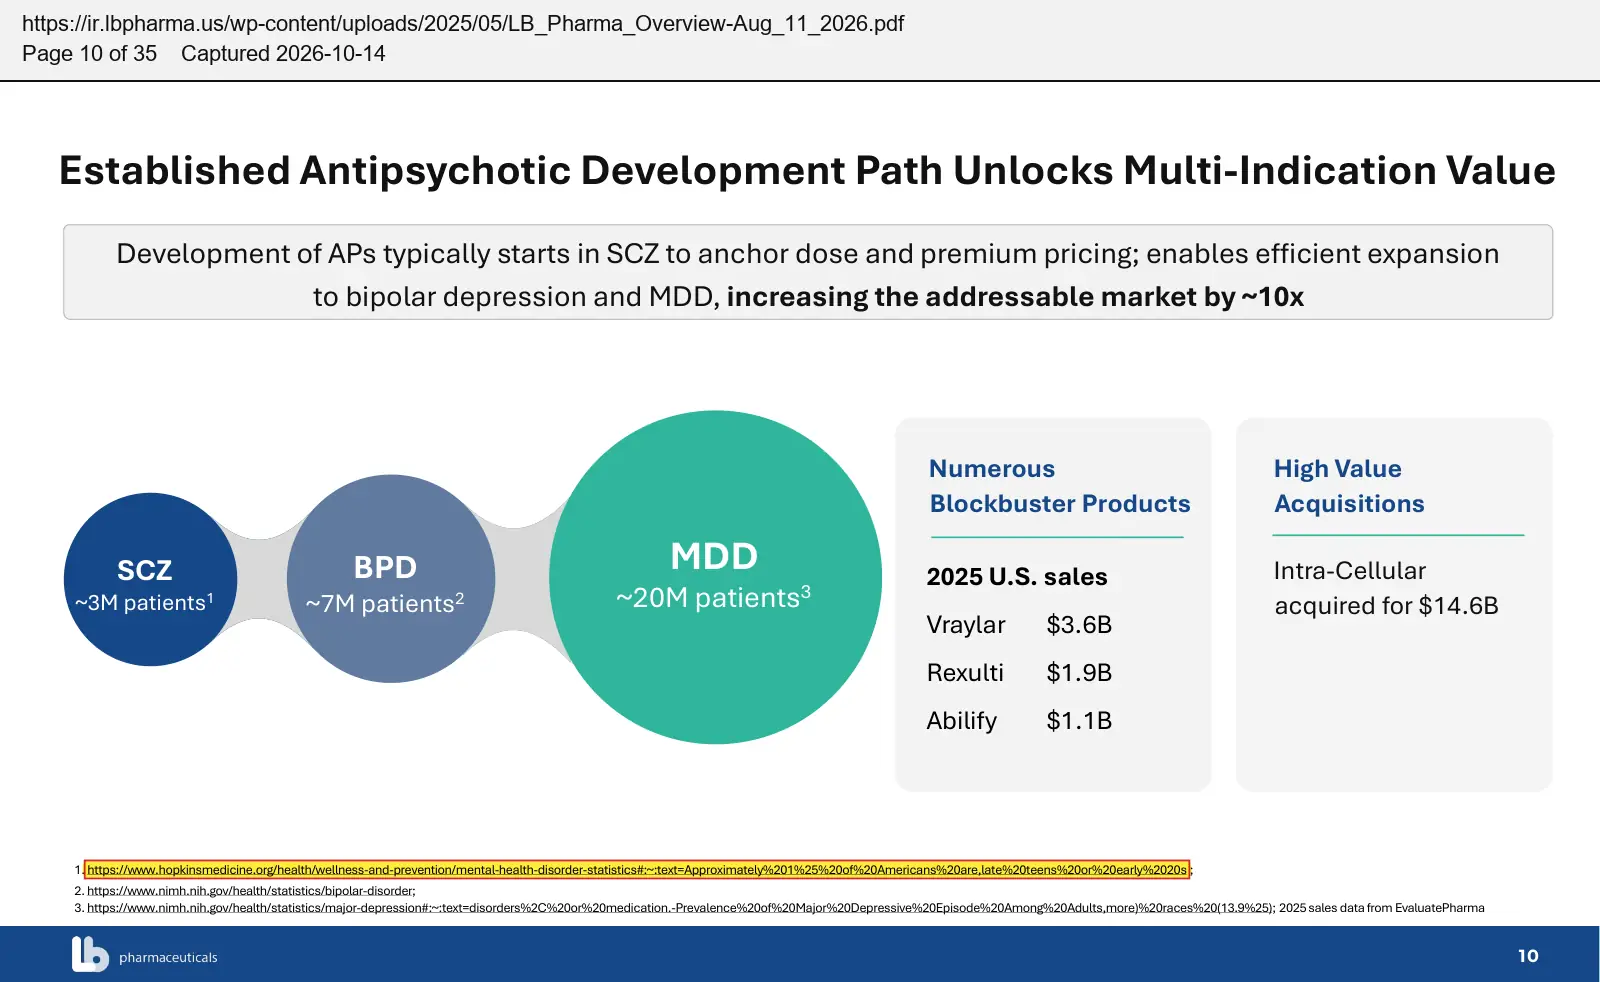Click the '$1.9B' sales value
The width and height of the screenshot is (1600, 982).
(x=1079, y=673)
